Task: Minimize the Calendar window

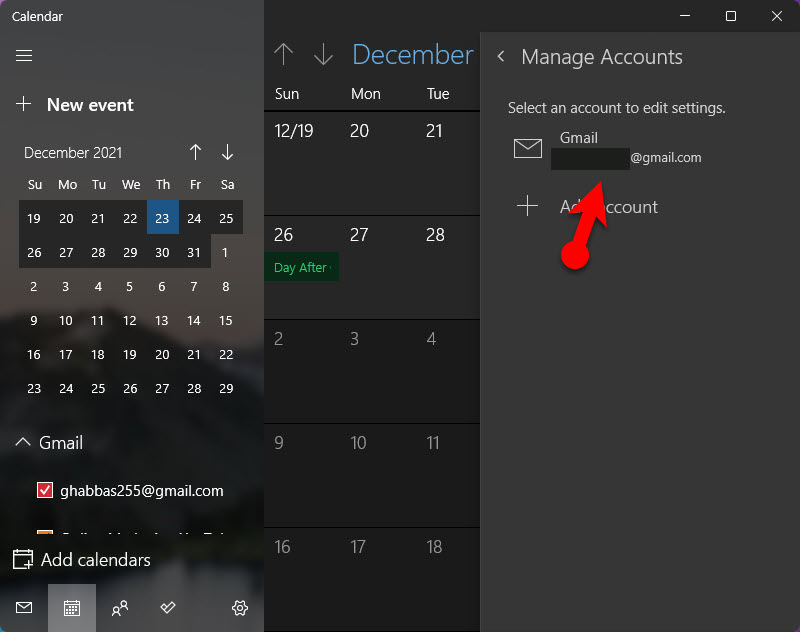Action: (685, 16)
